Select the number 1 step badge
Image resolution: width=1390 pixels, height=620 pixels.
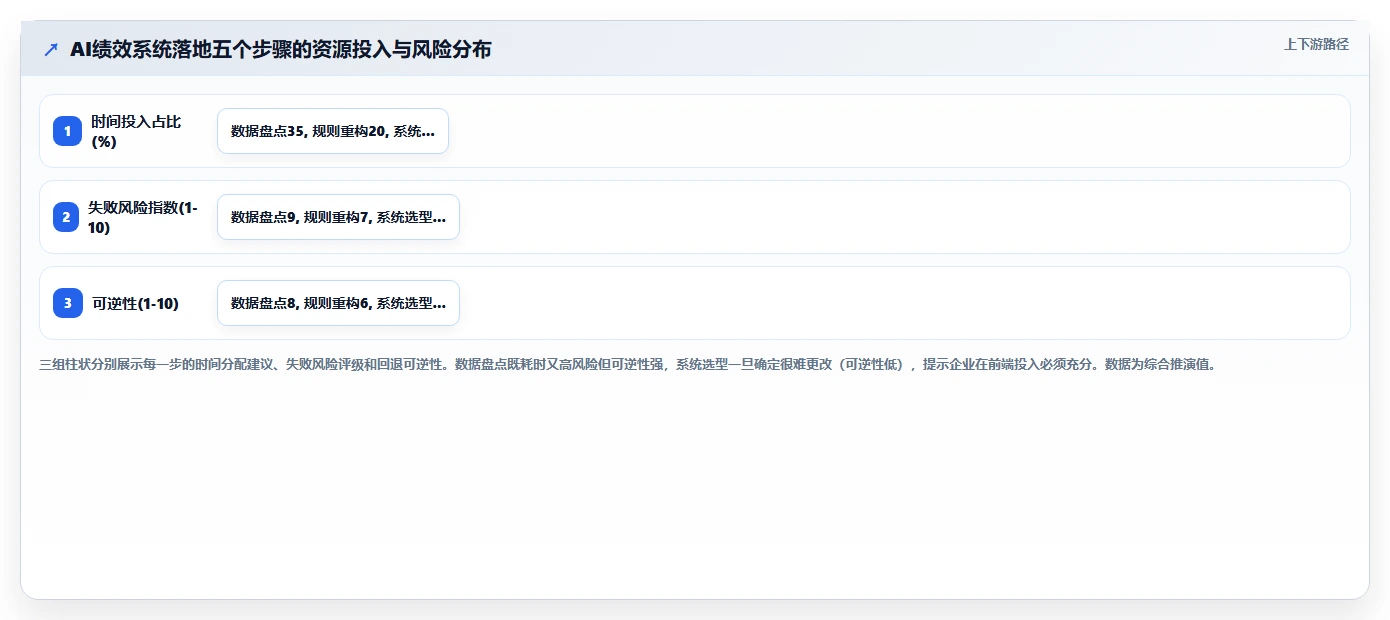pos(67,131)
